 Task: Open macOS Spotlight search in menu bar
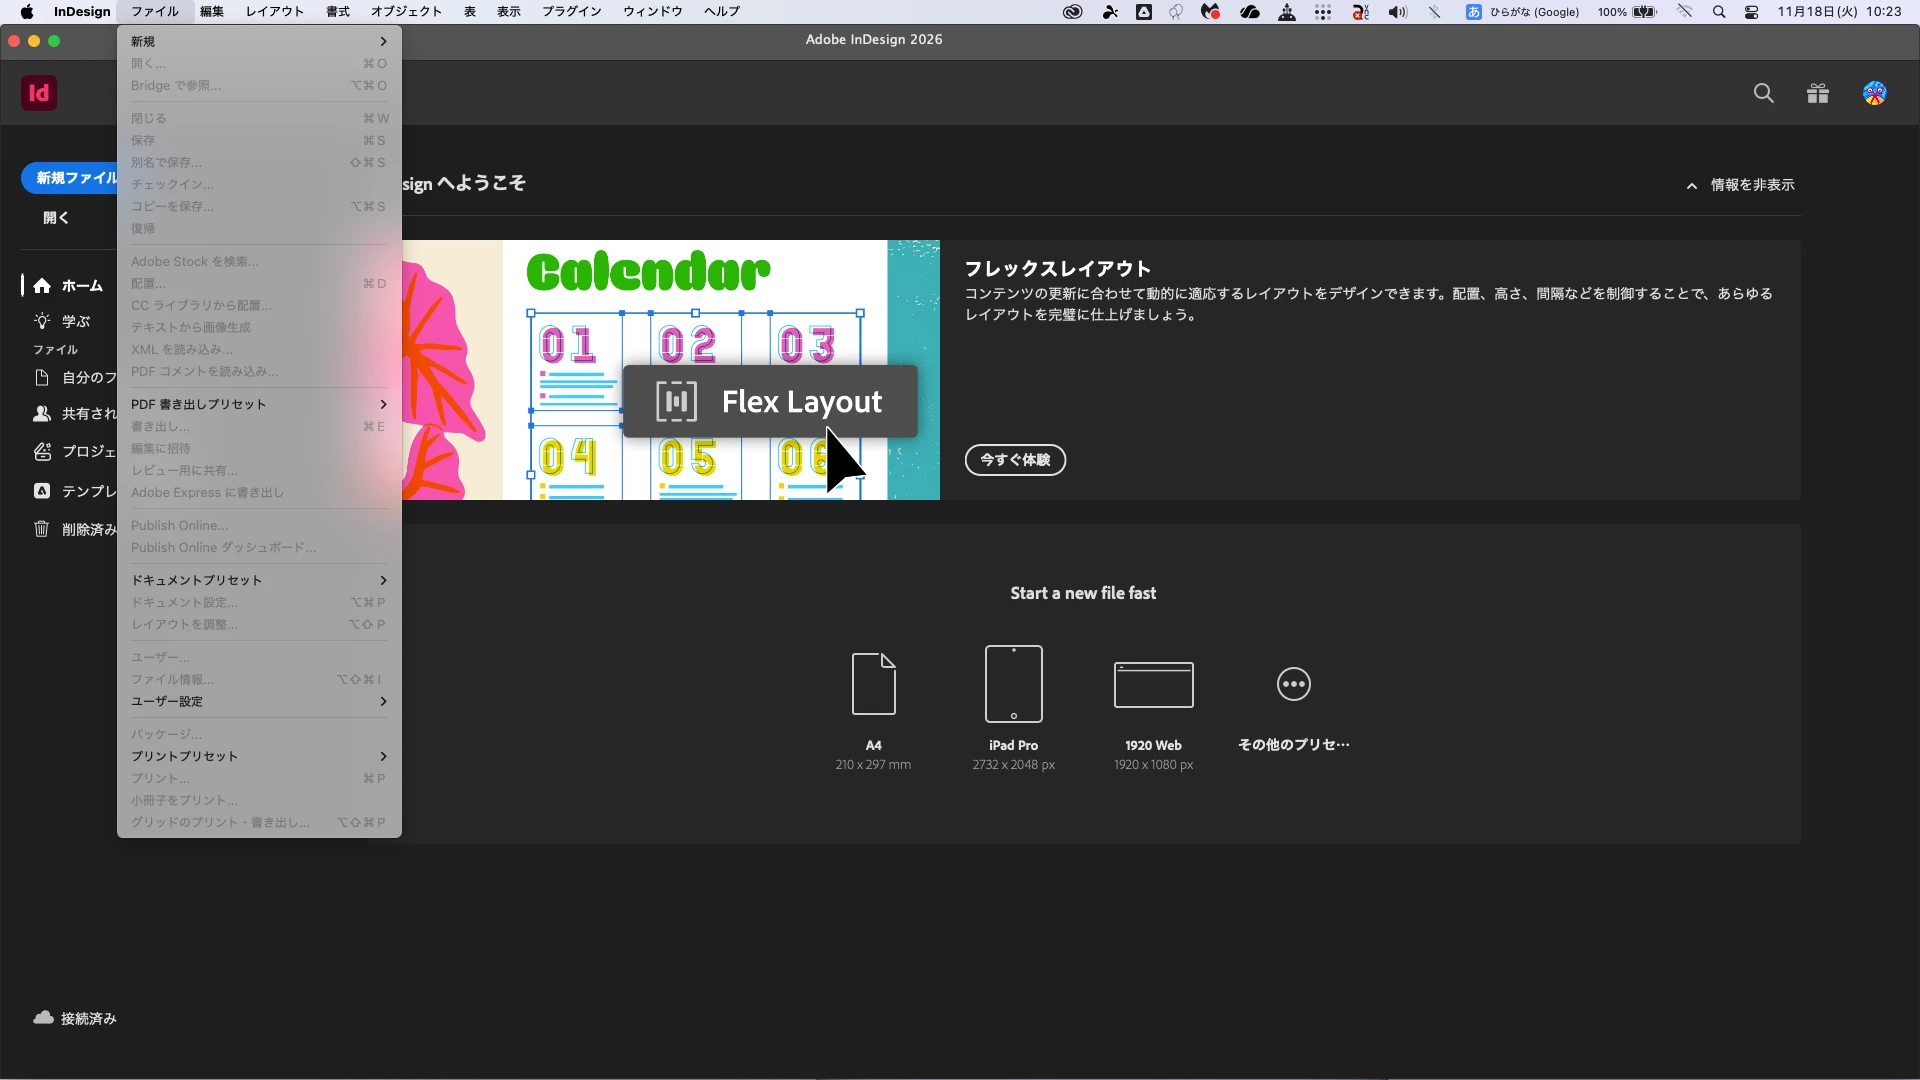click(x=1718, y=12)
